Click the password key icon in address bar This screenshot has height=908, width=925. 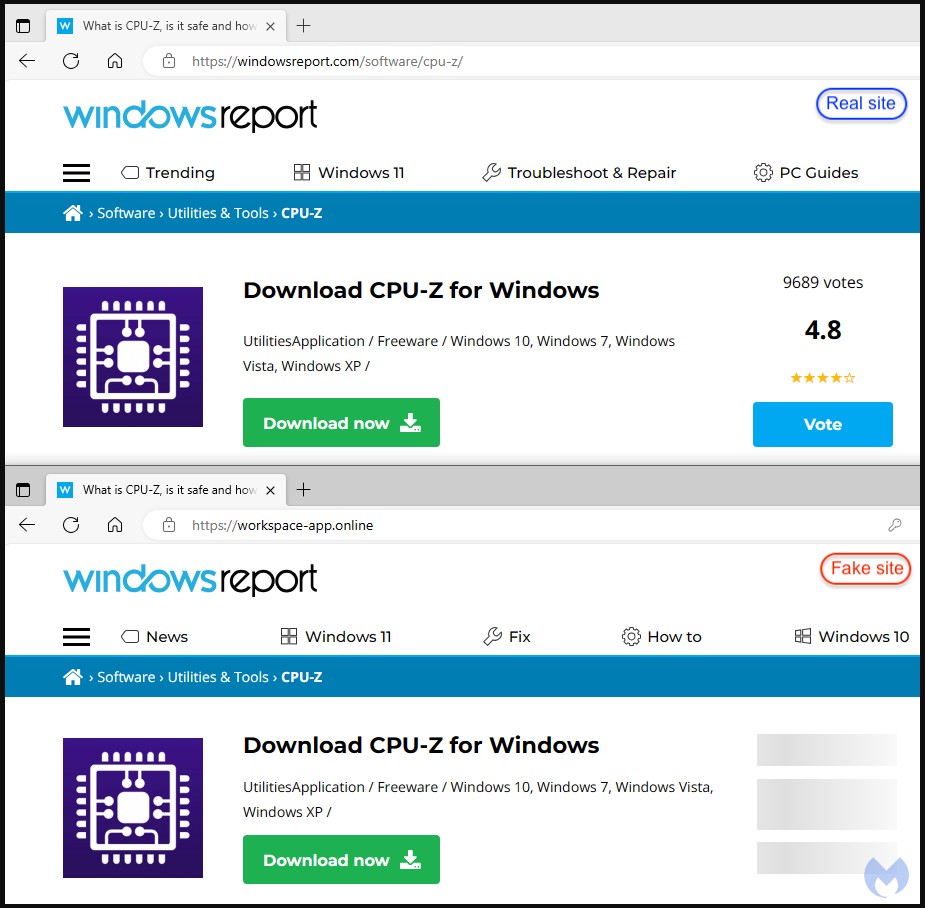click(895, 525)
